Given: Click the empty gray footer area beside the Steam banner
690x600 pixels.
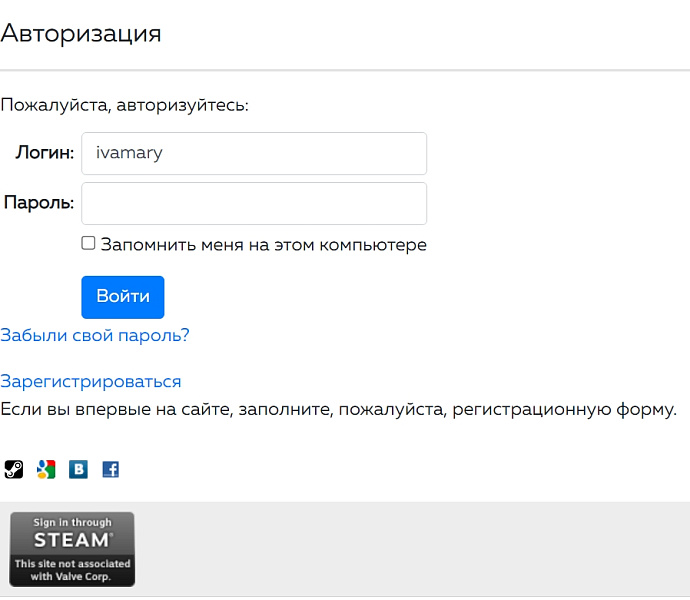Looking at the screenshot, I should pos(410,548).
